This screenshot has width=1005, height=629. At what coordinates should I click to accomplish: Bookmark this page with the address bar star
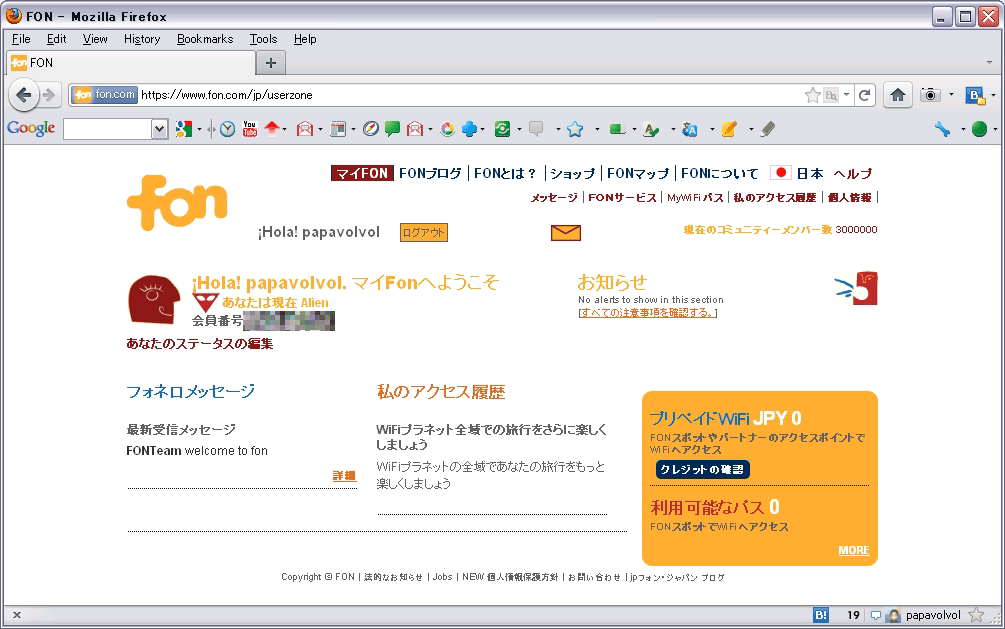pyautogui.click(x=812, y=95)
